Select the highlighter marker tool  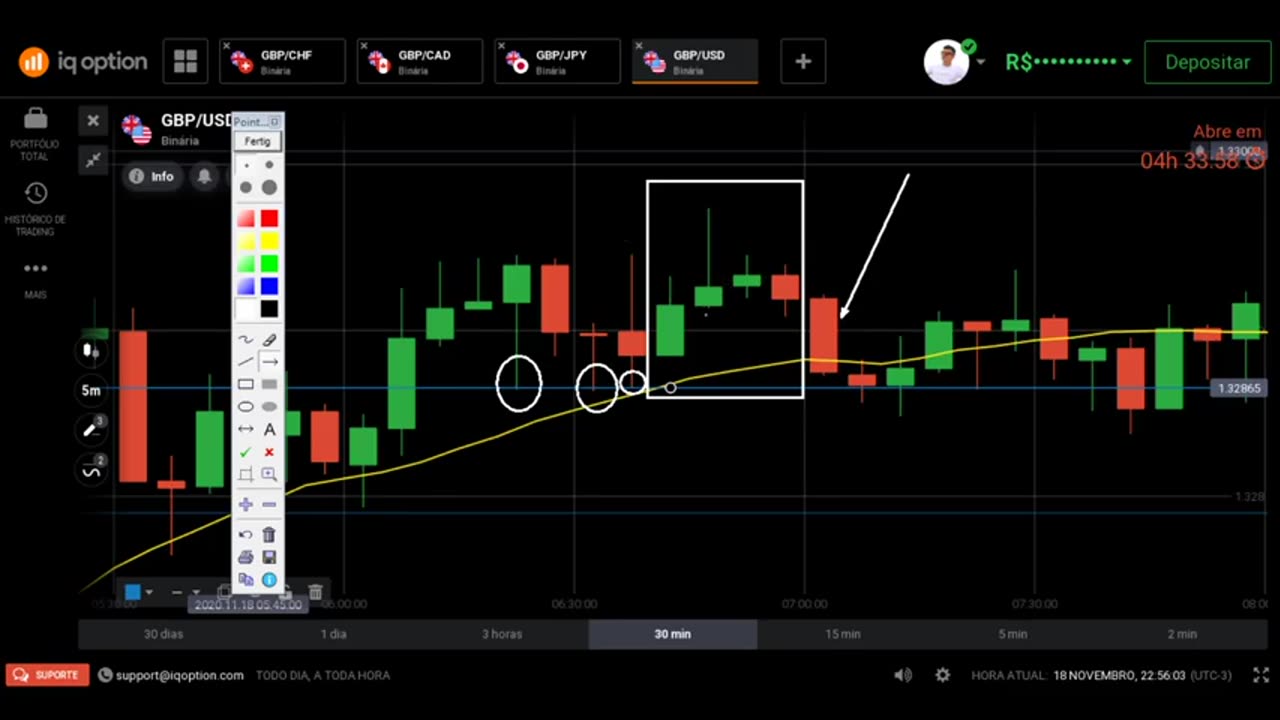click(269, 340)
